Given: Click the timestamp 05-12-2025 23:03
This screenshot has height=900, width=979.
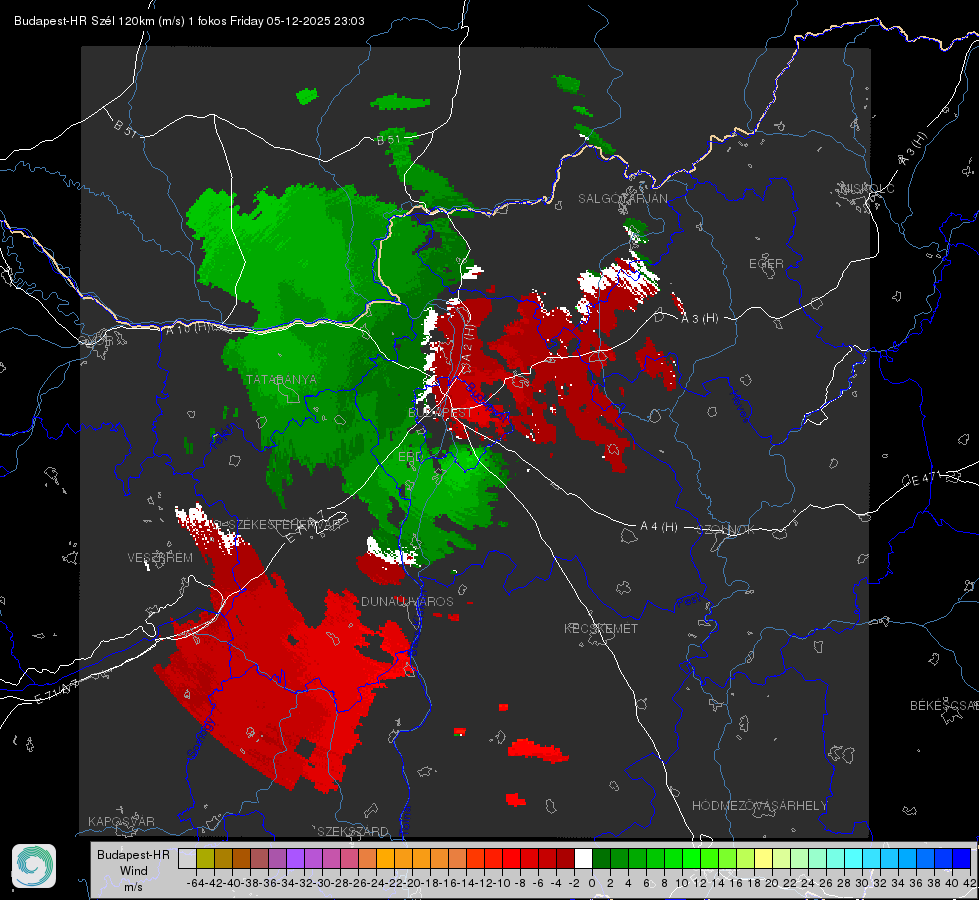Looking at the screenshot, I should (315, 21).
